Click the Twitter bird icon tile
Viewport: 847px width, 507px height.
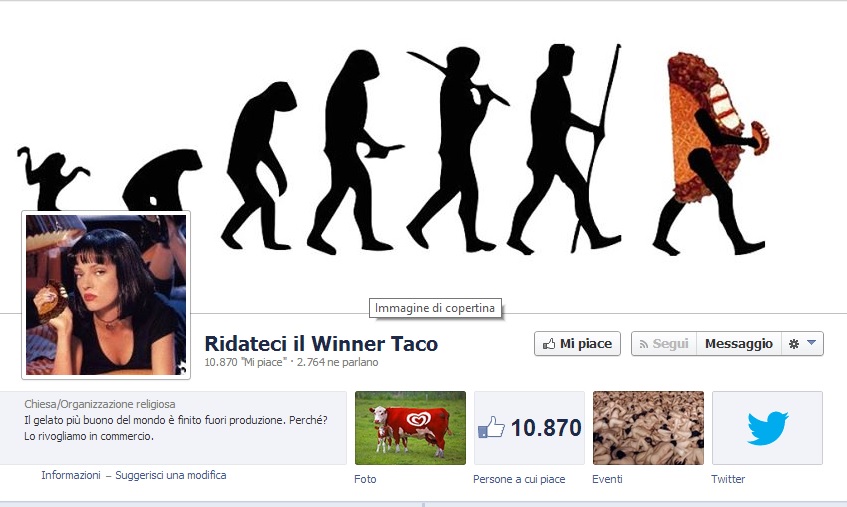[767, 428]
